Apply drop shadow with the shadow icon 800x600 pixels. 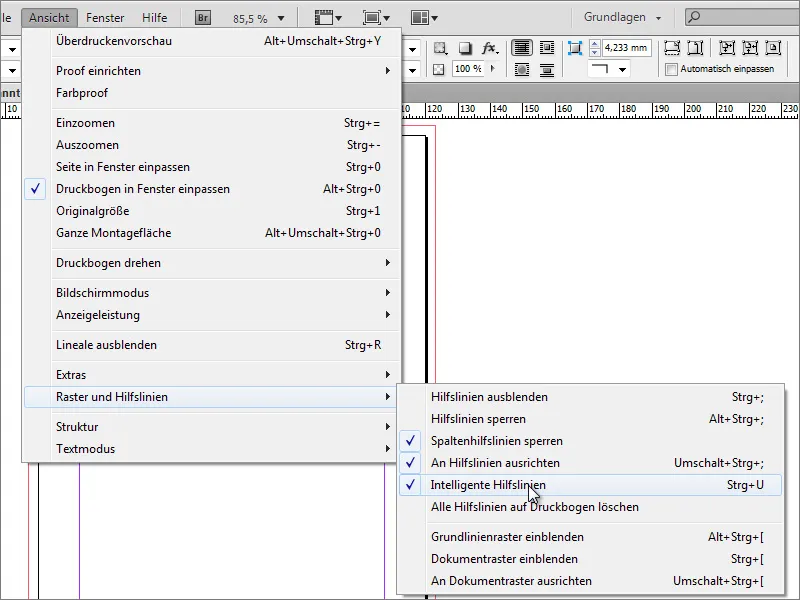(x=464, y=48)
